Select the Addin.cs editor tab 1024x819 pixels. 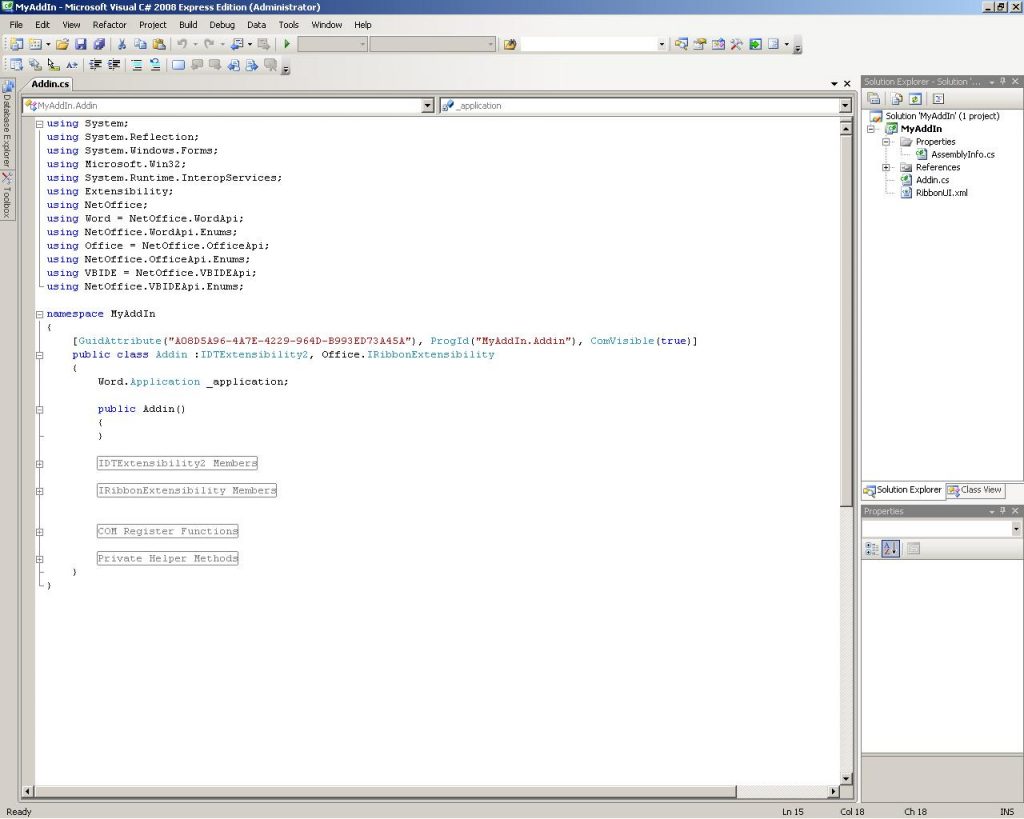[50, 84]
